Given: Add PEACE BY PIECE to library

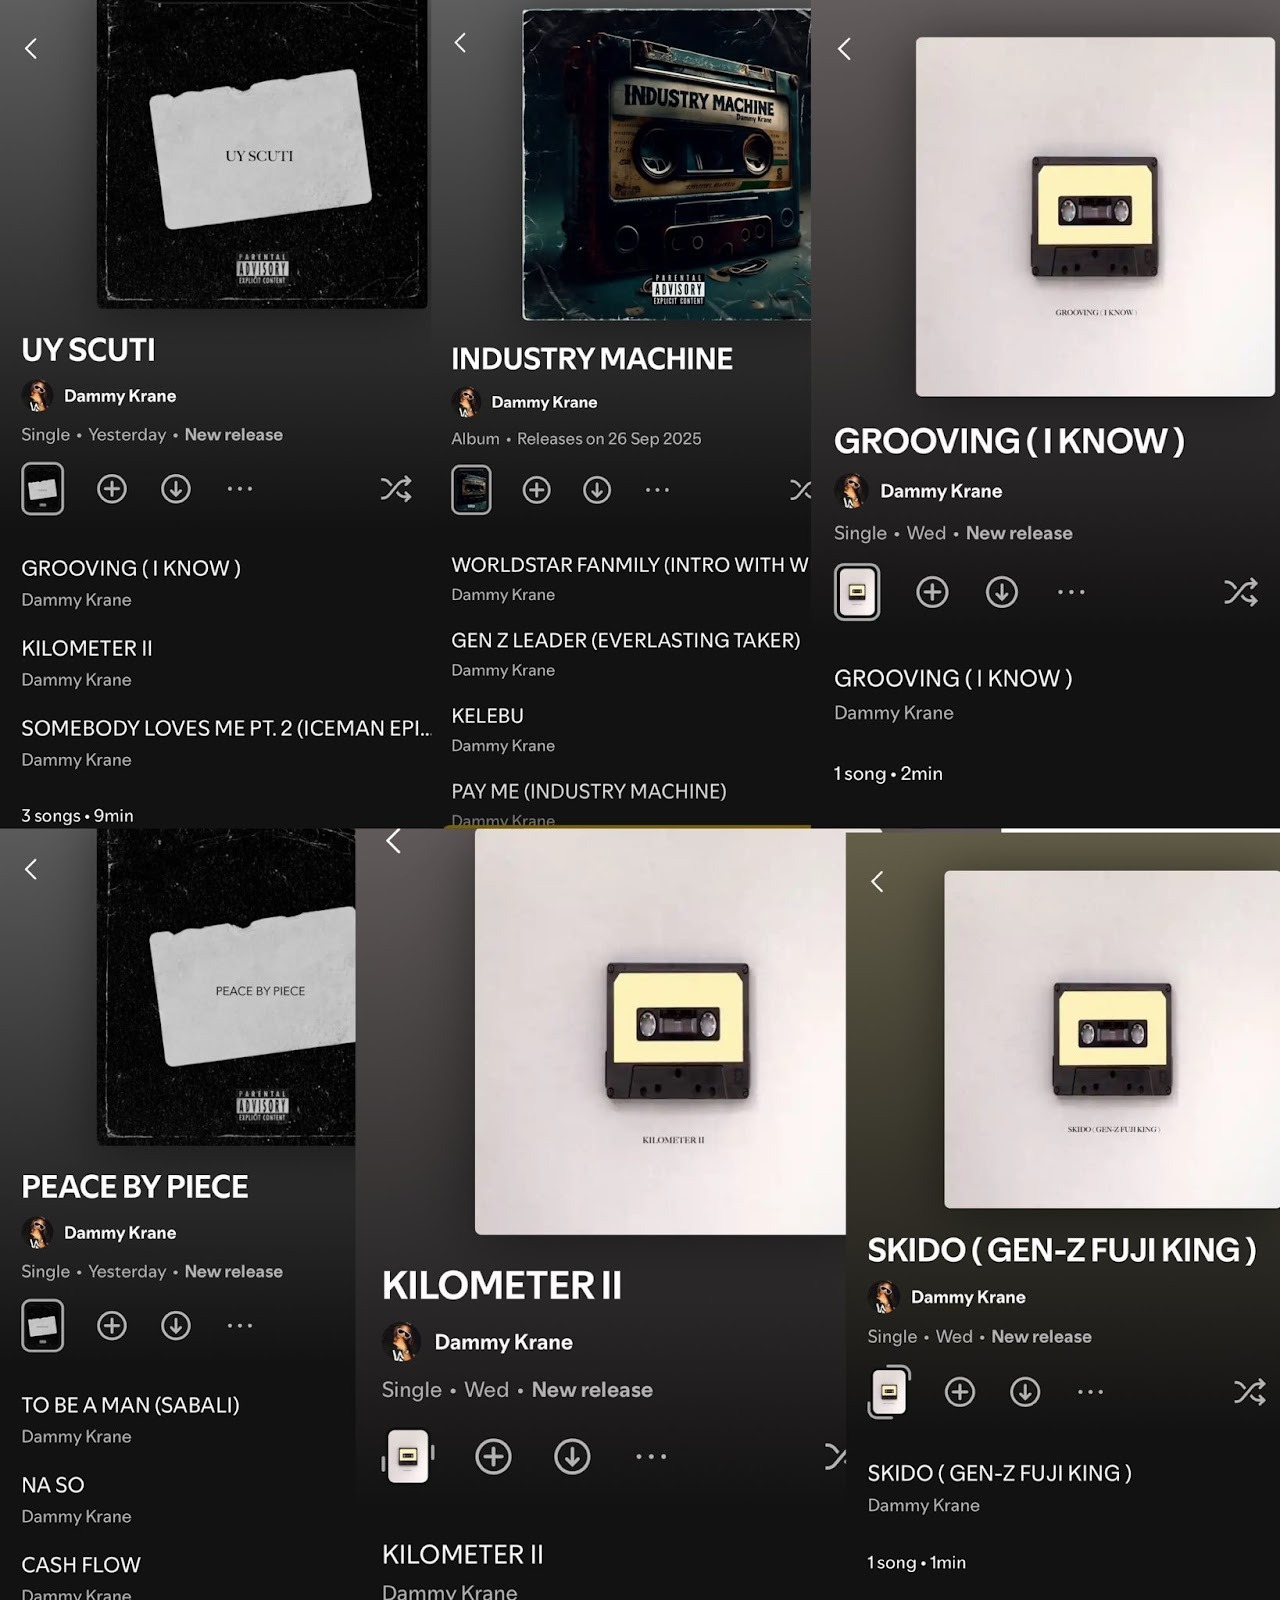Looking at the screenshot, I should click(112, 1326).
